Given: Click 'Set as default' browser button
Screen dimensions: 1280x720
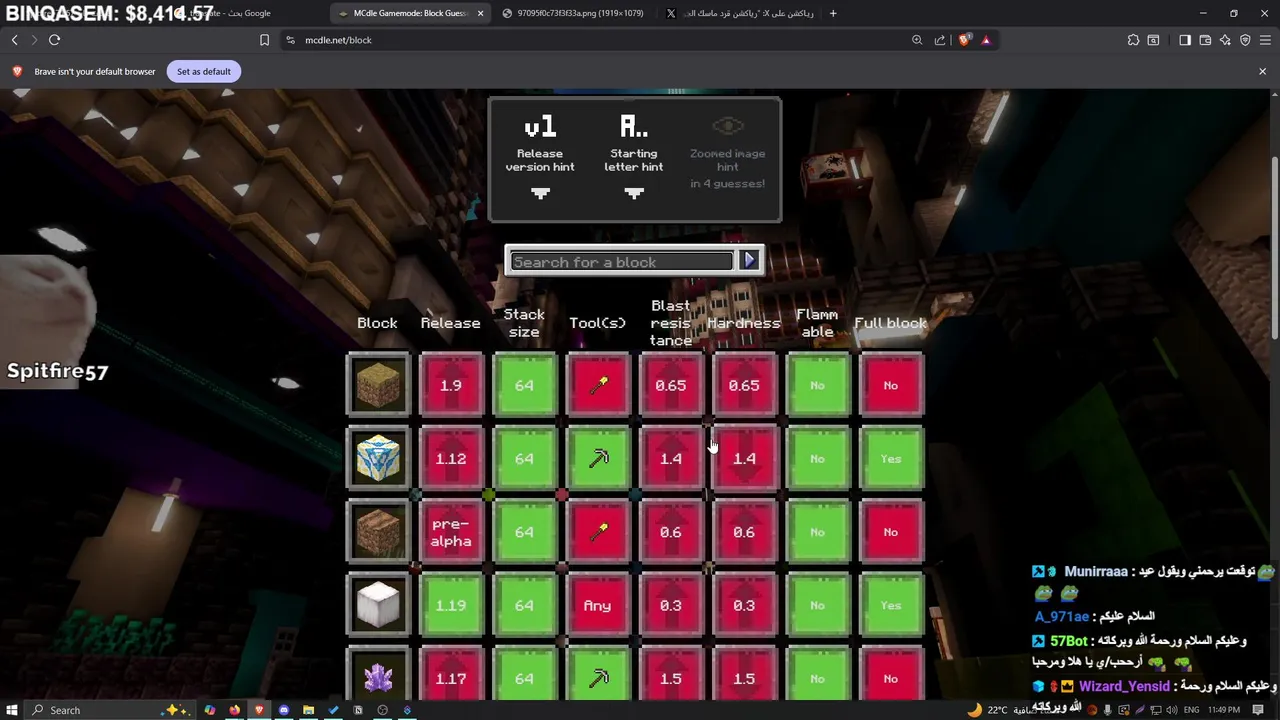Looking at the screenshot, I should (x=204, y=71).
